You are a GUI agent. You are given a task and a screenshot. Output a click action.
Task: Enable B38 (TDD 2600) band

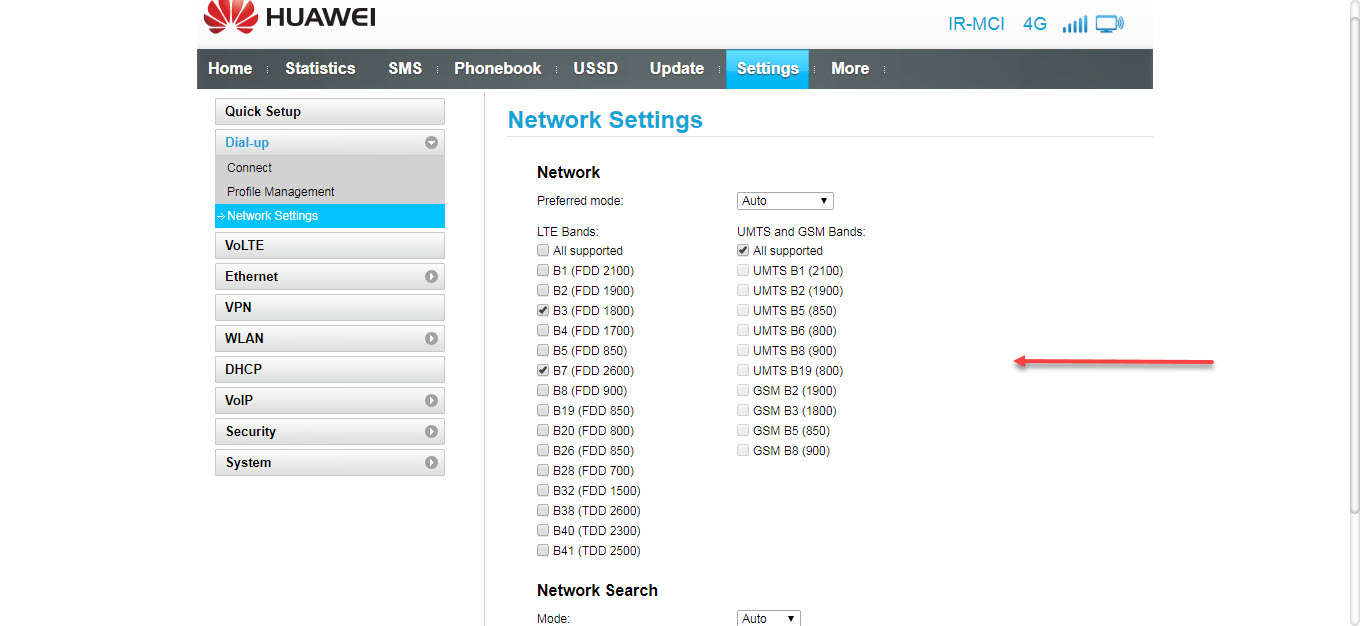tap(543, 511)
